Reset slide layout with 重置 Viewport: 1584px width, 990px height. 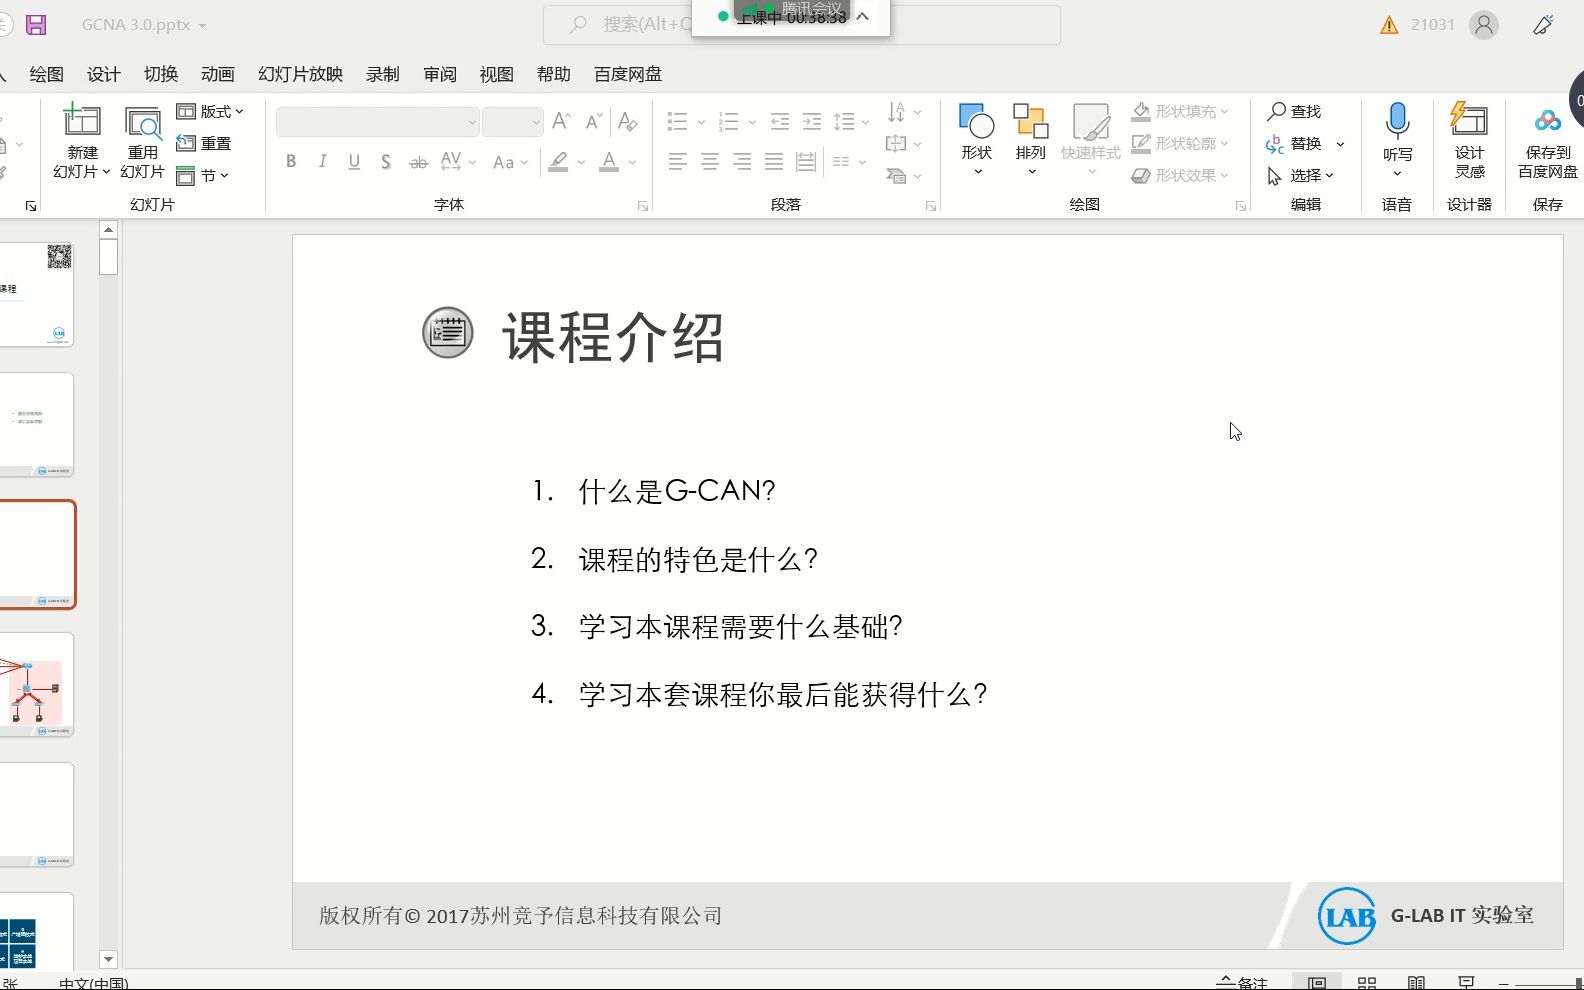coord(204,143)
